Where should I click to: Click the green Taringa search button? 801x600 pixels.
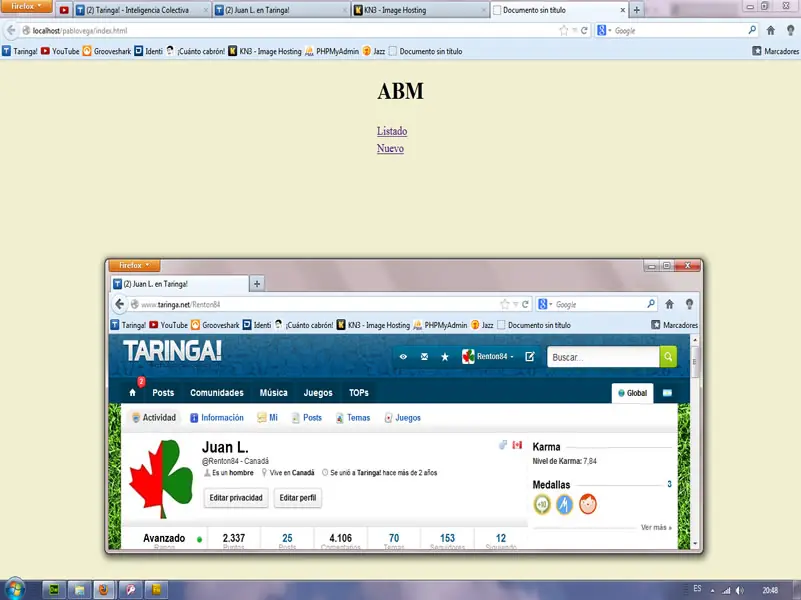pyautogui.click(x=668, y=357)
